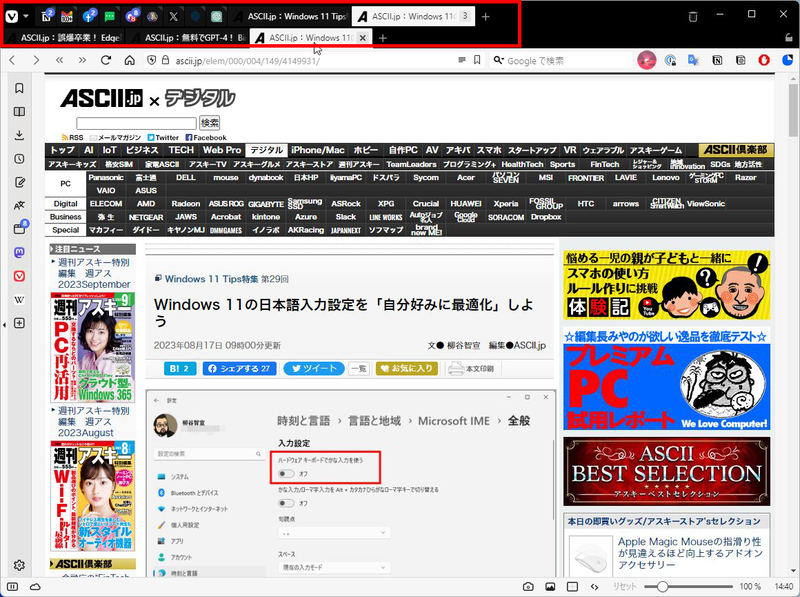Open the Downloads side panel
The image size is (800, 597).
coord(19,135)
